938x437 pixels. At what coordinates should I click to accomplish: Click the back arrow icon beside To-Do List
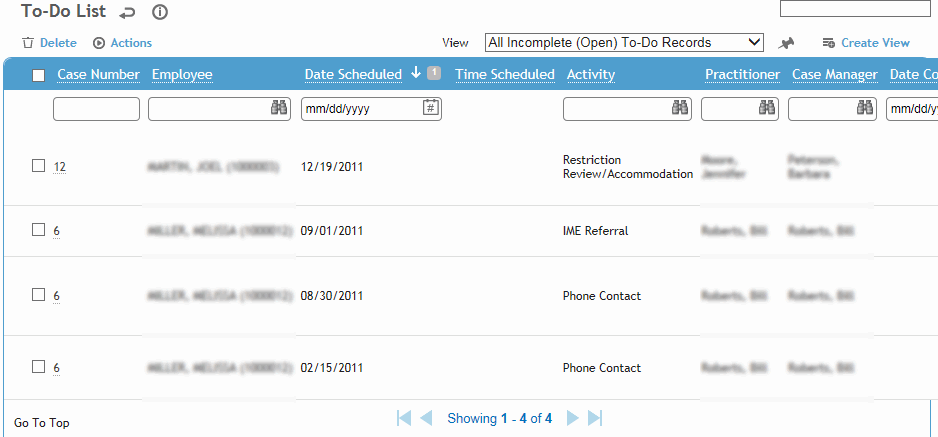[x=127, y=12]
